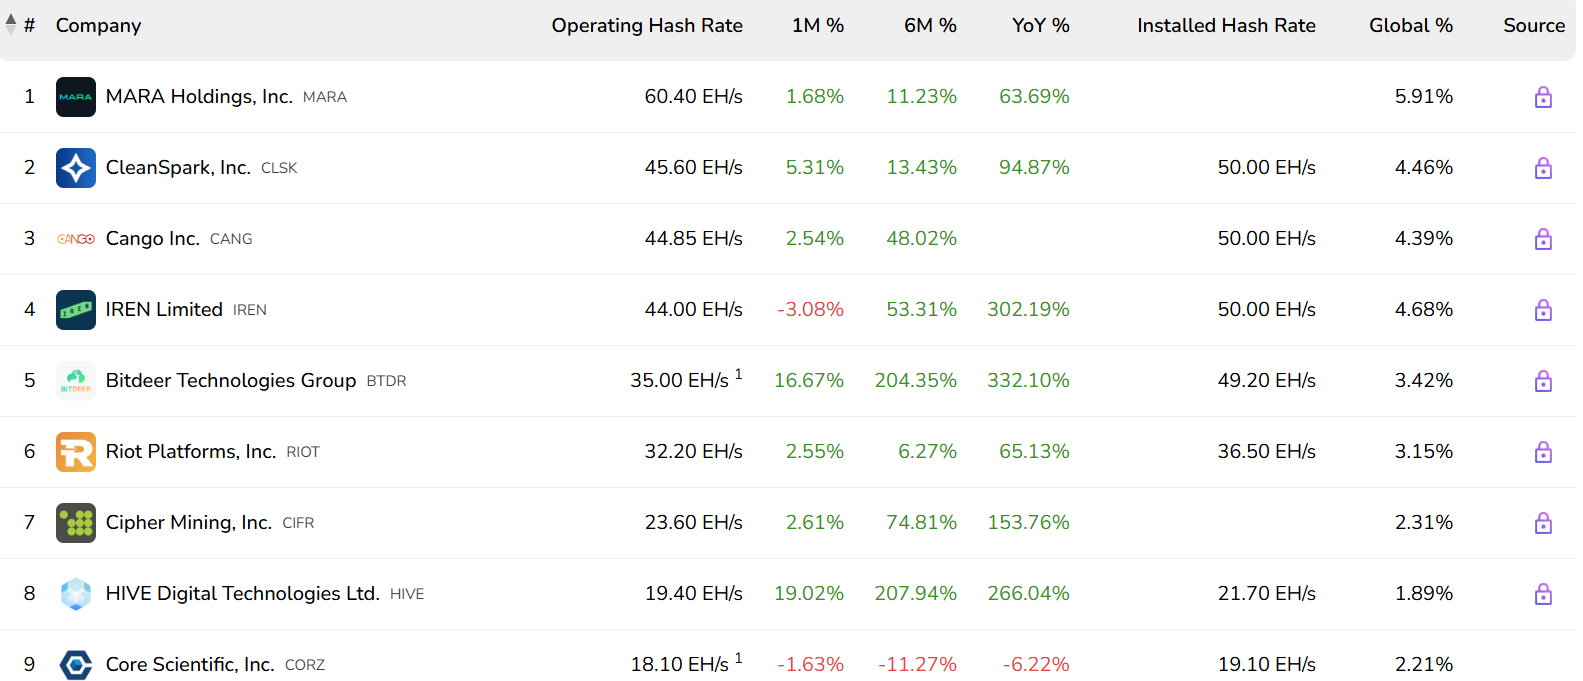Click the Cipher Mining logo icon

[x=76, y=523]
